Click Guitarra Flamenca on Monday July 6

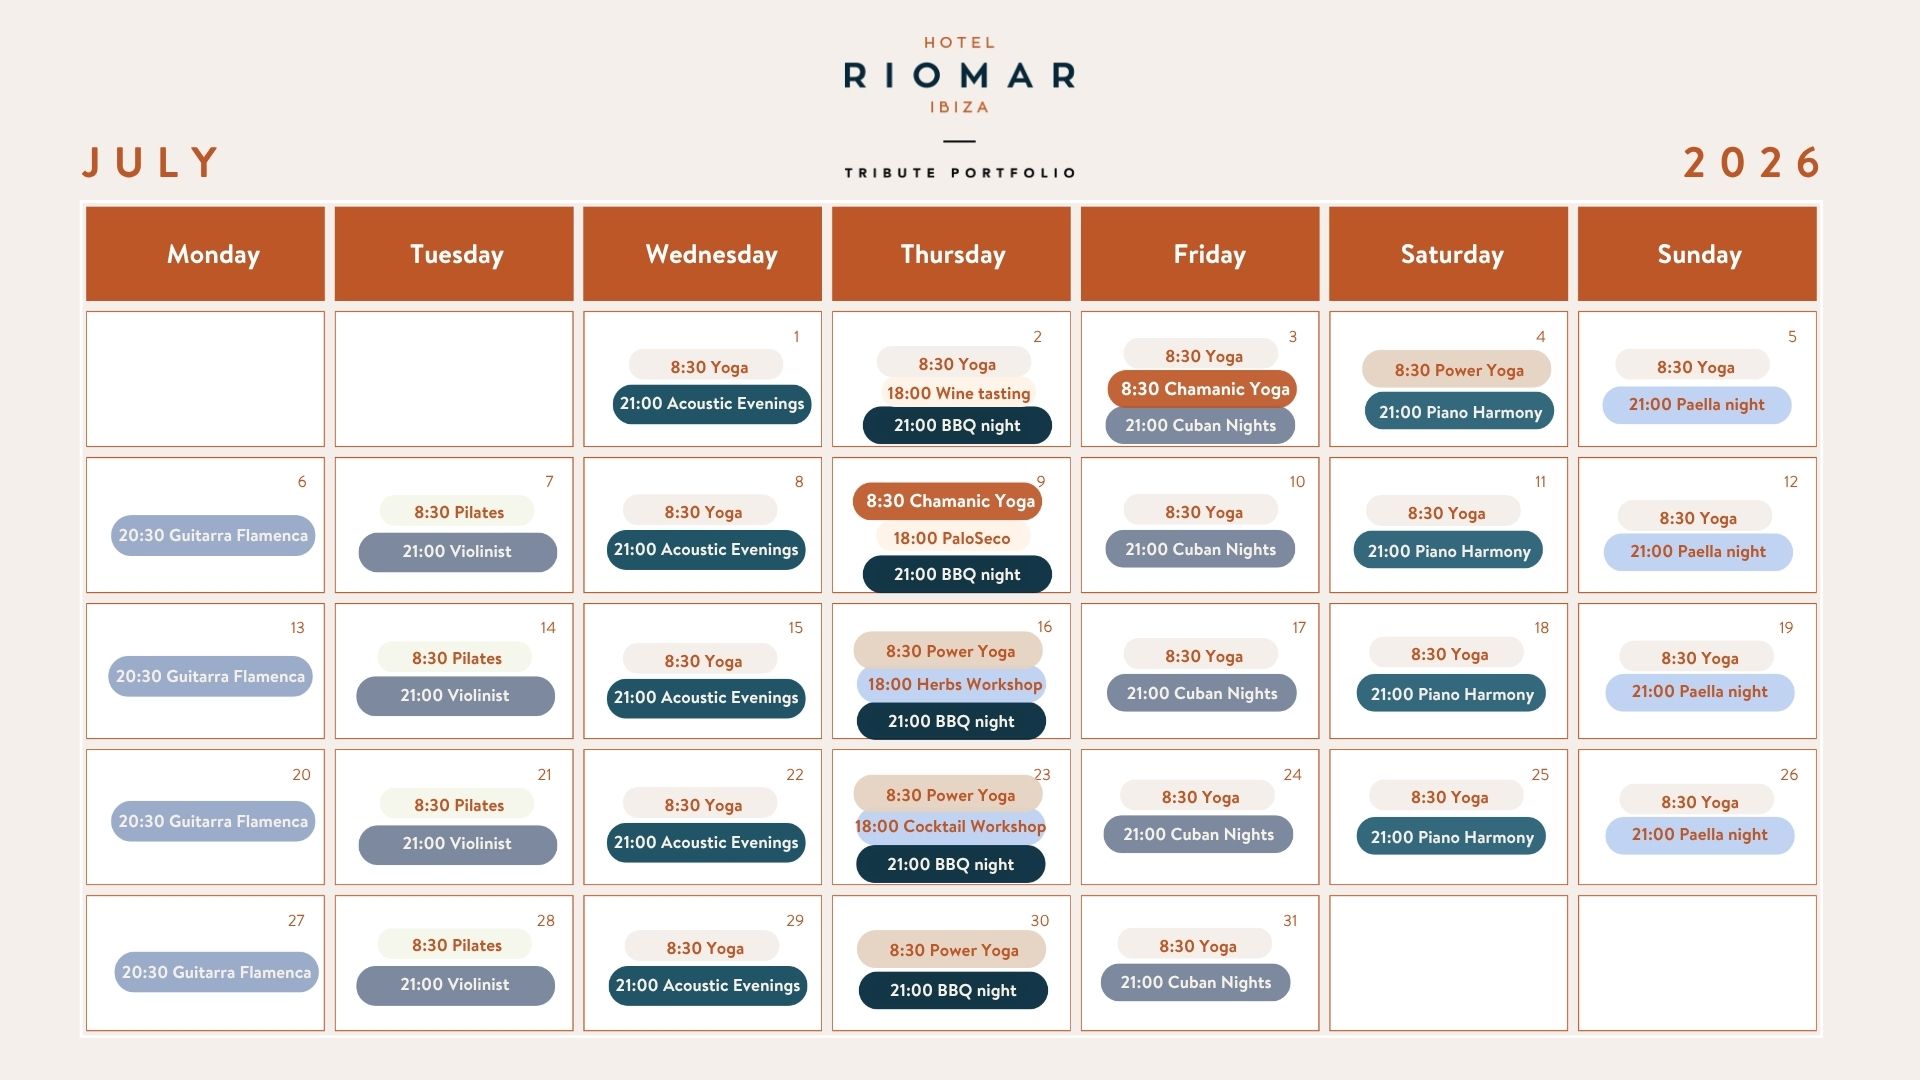pyautogui.click(x=213, y=535)
